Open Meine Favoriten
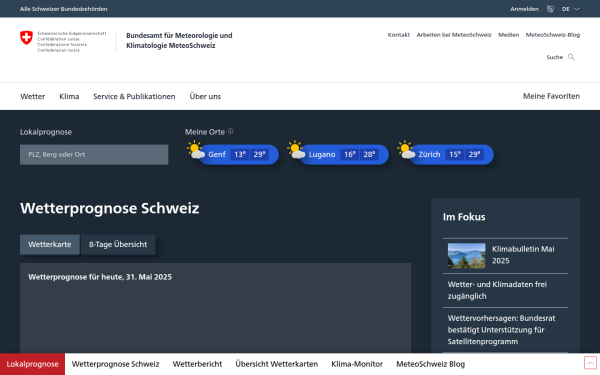The width and height of the screenshot is (600, 375). [551, 96]
